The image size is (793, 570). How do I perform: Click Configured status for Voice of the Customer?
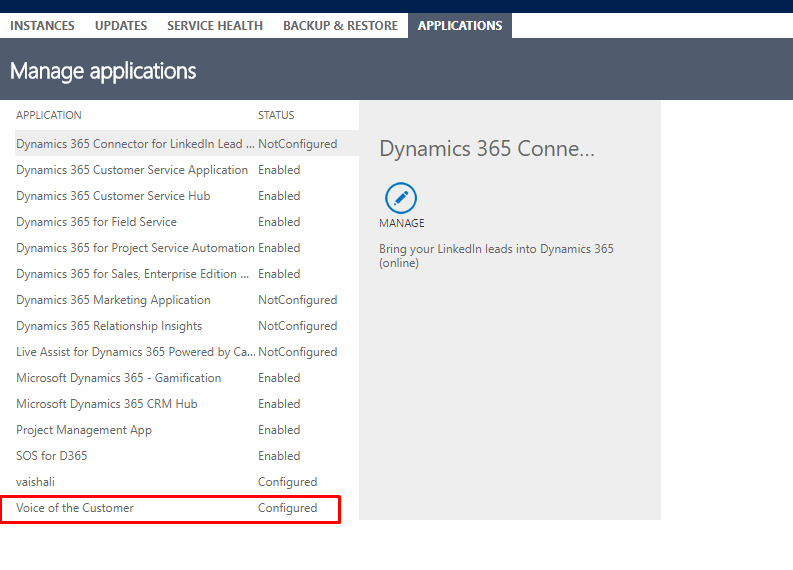288,508
